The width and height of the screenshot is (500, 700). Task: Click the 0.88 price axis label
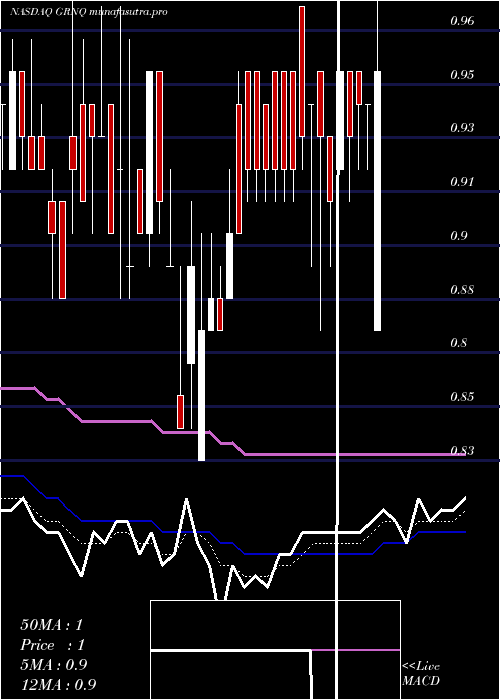coord(462,289)
